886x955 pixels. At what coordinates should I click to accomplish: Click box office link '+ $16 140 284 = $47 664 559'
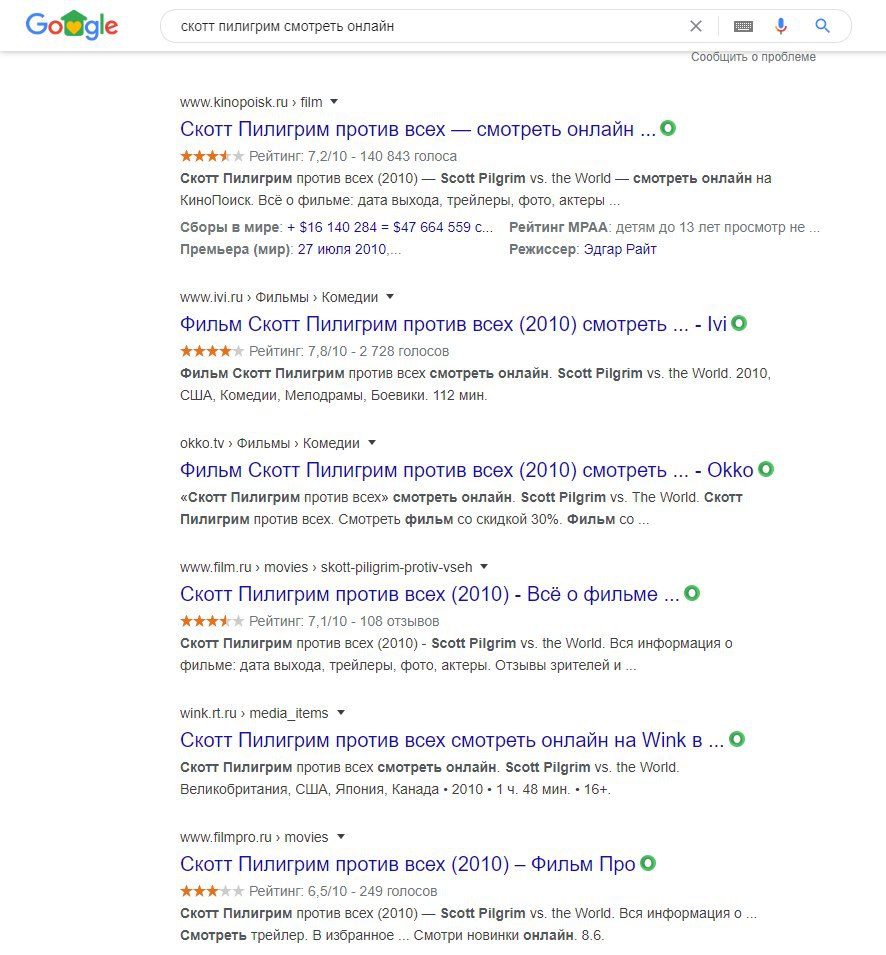tap(390, 227)
